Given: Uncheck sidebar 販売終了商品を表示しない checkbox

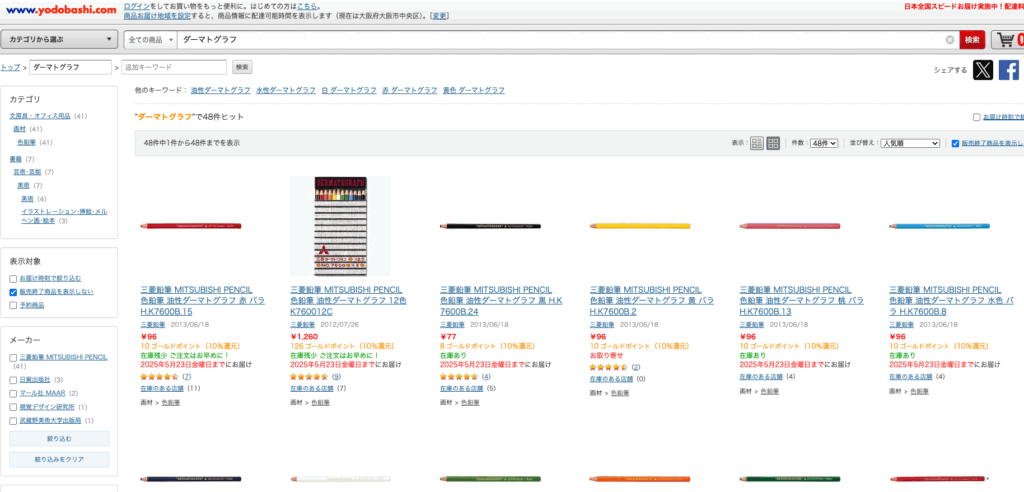Looking at the screenshot, I should tap(13, 292).
